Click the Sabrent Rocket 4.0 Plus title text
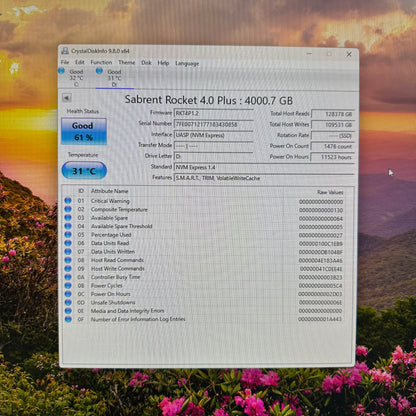416x416 pixels. [209, 100]
